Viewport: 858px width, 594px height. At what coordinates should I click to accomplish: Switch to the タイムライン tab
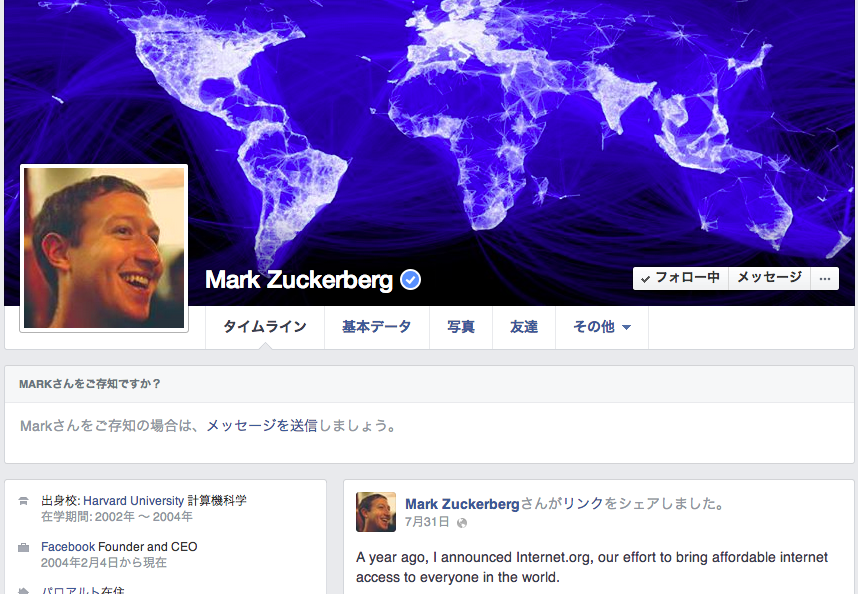[265, 327]
